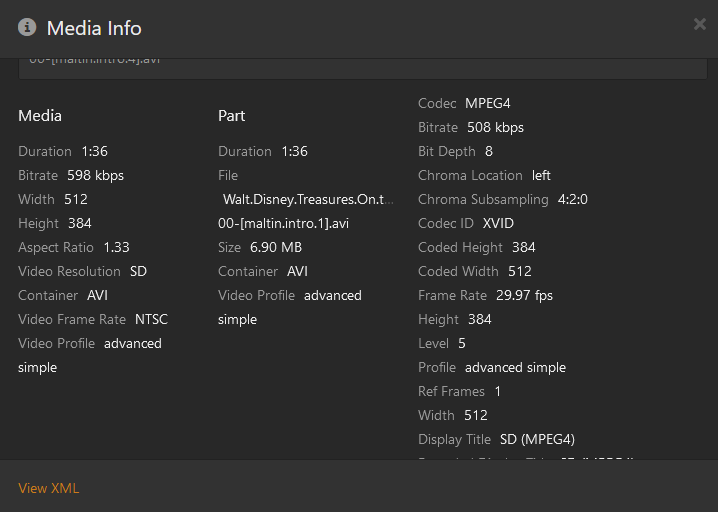This screenshot has height=512, width=718.
Task: Open the View XML link
Action: [48, 488]
